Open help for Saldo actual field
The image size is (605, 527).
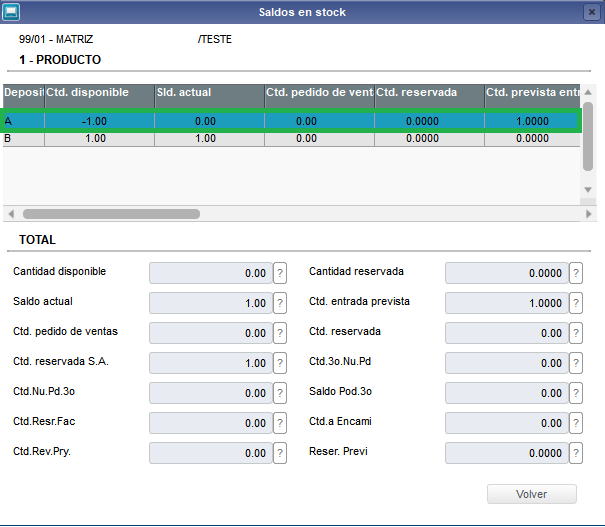pos(280,303)
